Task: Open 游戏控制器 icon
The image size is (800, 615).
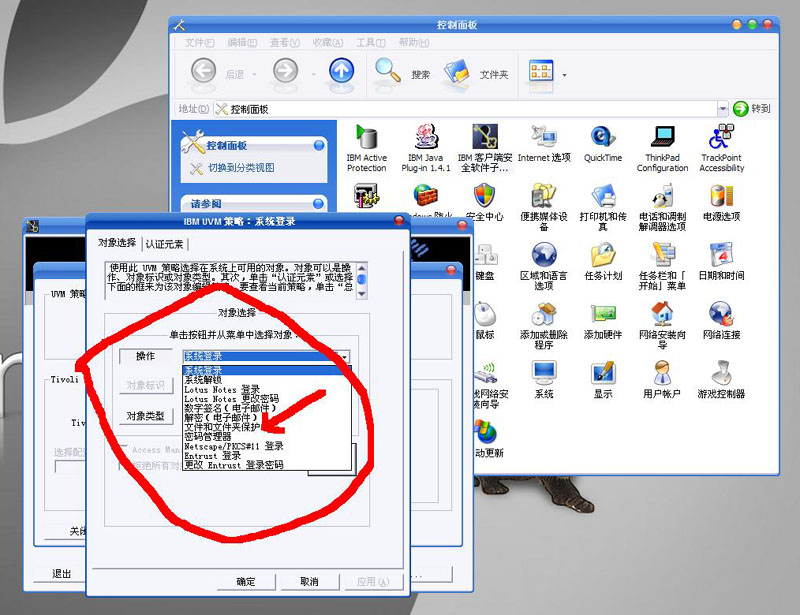Action: pyautogui.click(x=721, y=379)
